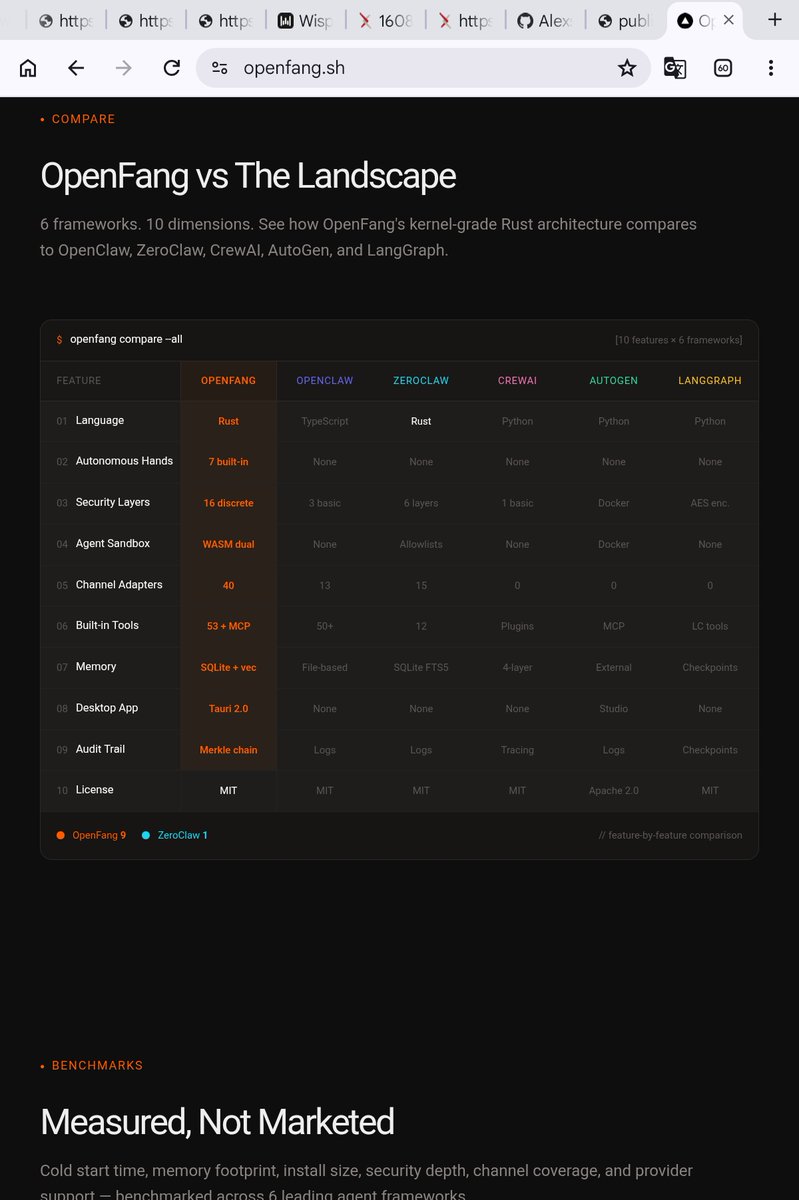Click the Desktop App row label

(x=107, y=708)
